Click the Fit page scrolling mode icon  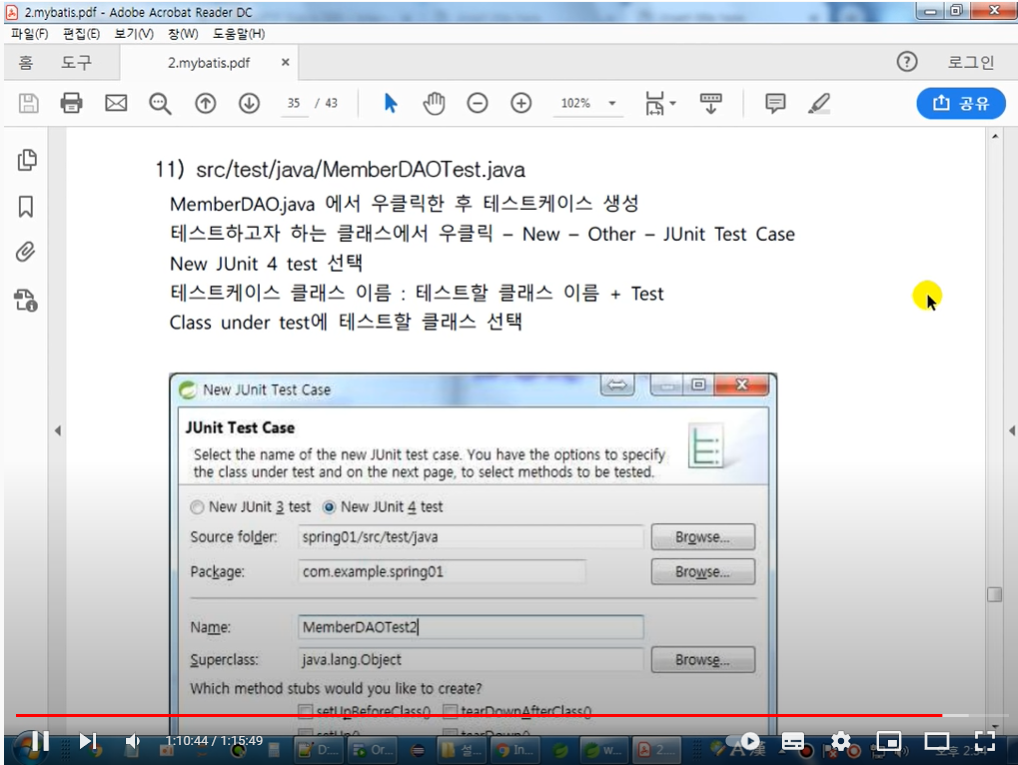(x=659, y=103)
